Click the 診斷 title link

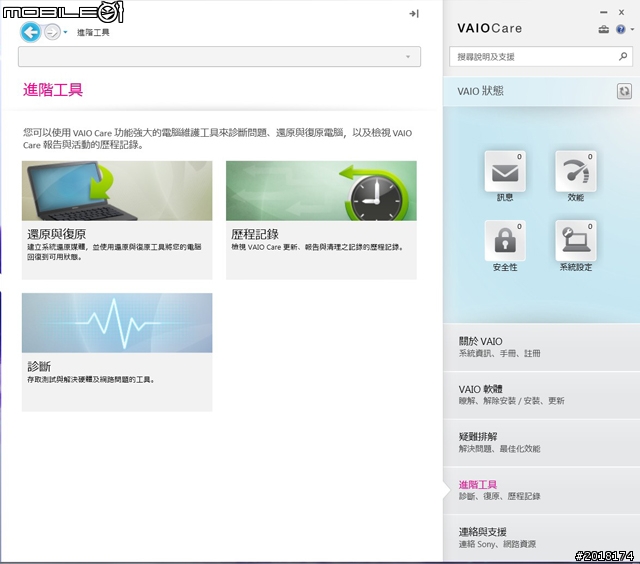click(x=39, y=366)
